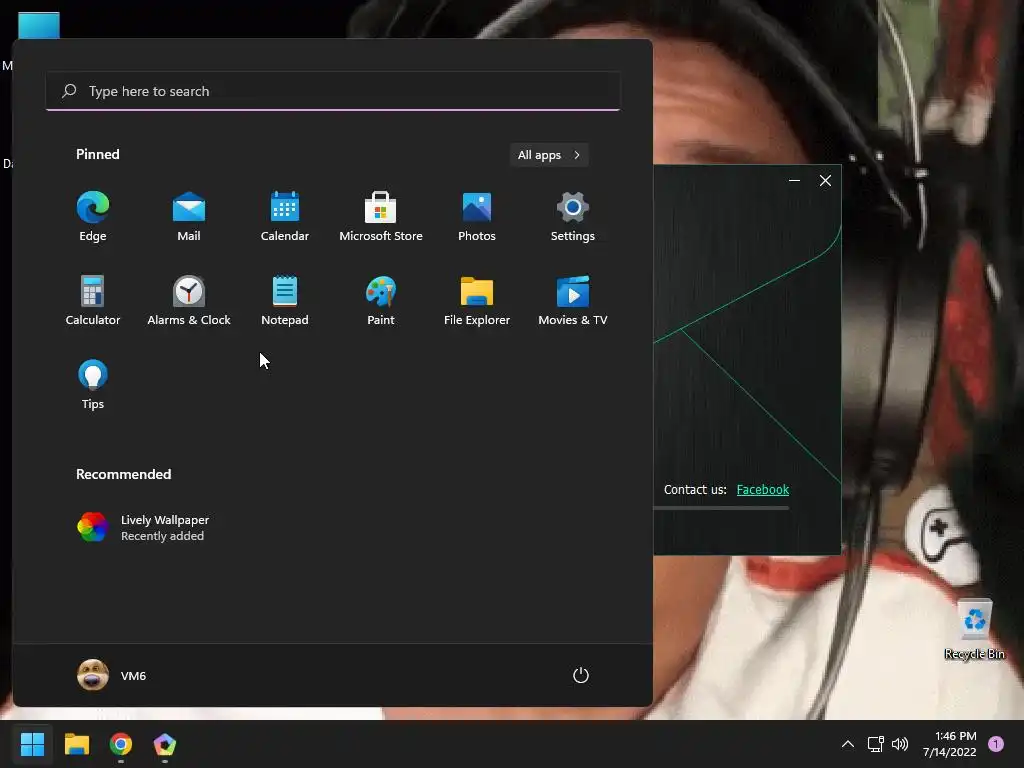
Task: Open Settings from pinned apps
Action: click(573, 217)
